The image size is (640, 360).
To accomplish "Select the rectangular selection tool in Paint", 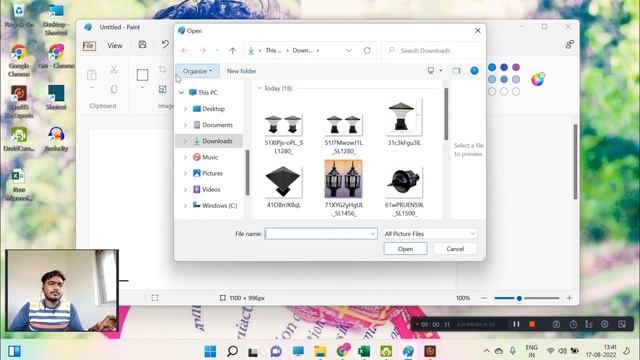I will coord(142,75).
